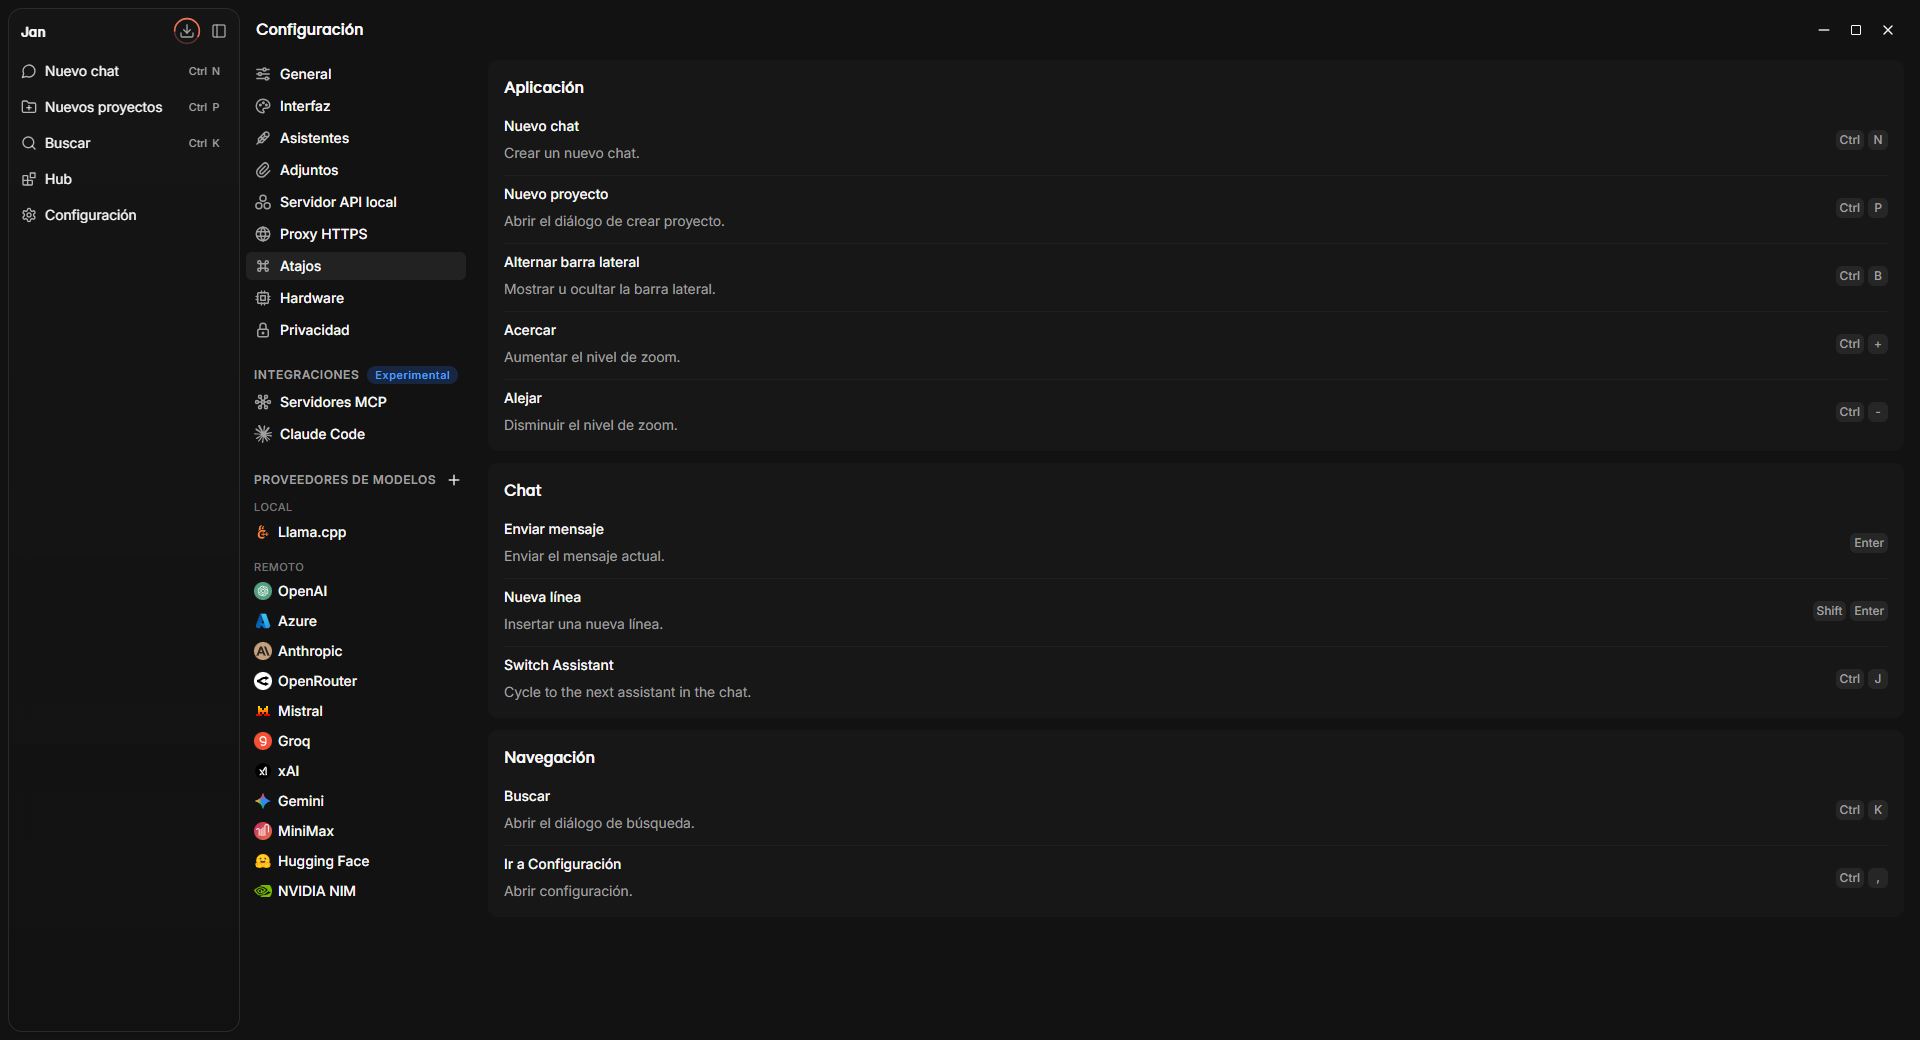Open the Privacidad settings section
This screenshot has width=1920, height=1040.
pos(356,330)
